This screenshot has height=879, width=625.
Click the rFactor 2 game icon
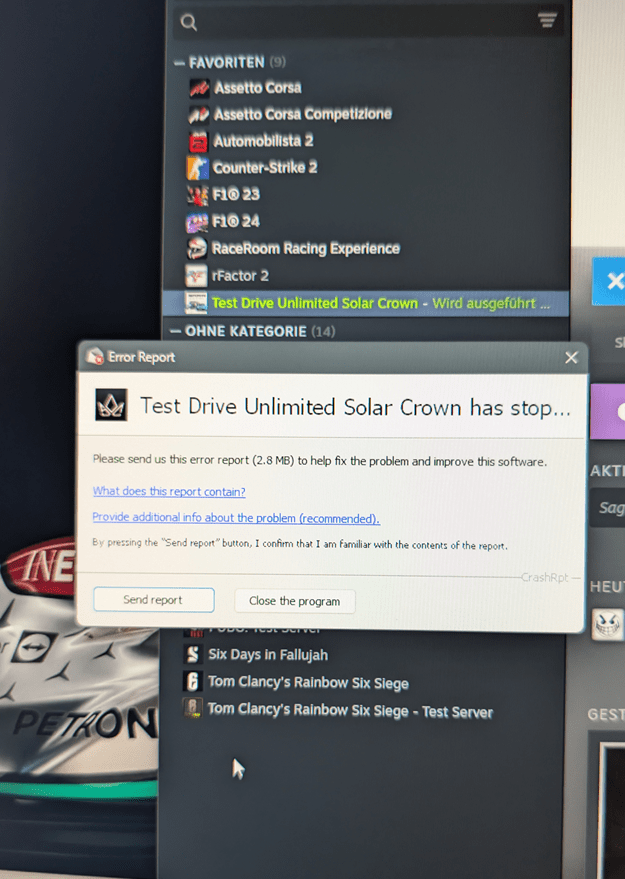pos(196,275)
